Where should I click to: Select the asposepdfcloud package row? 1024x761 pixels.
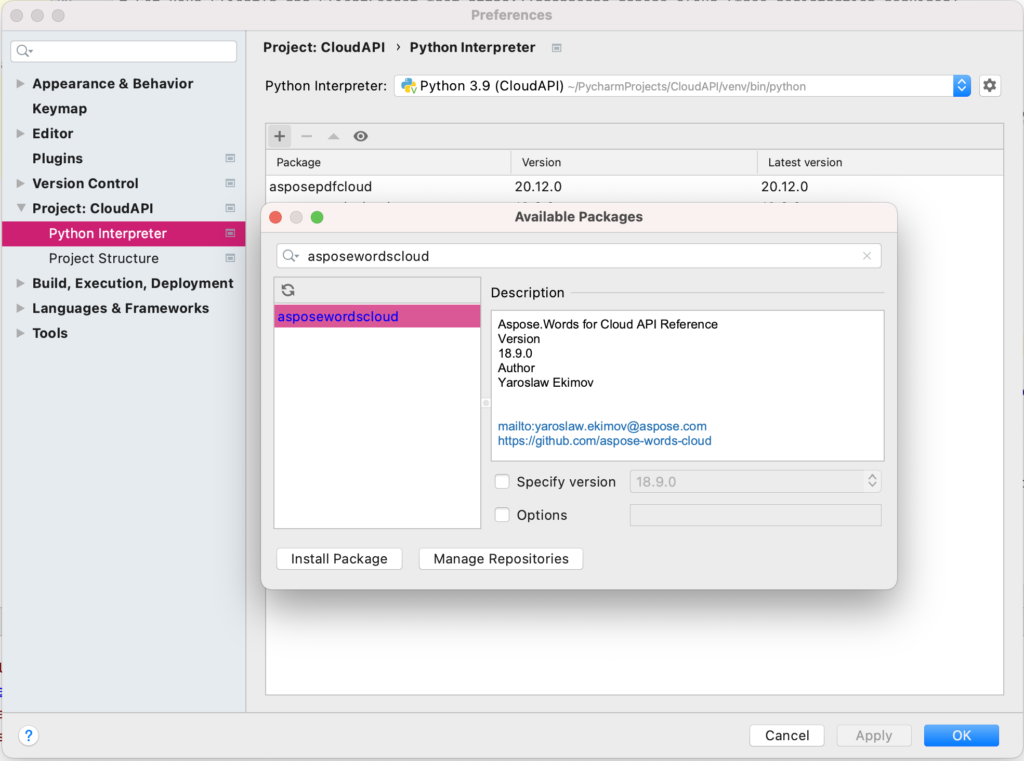click(634, 187)
